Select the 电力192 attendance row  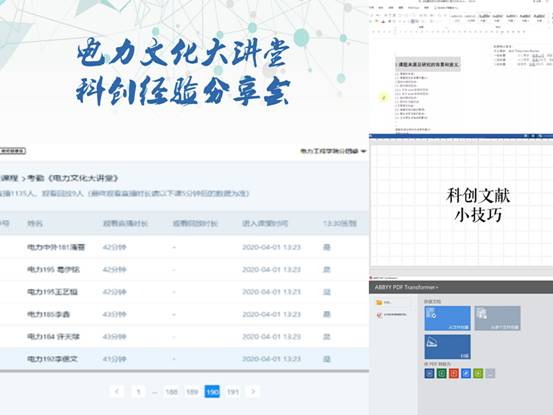pyautogui.click(x=184, y=359)
